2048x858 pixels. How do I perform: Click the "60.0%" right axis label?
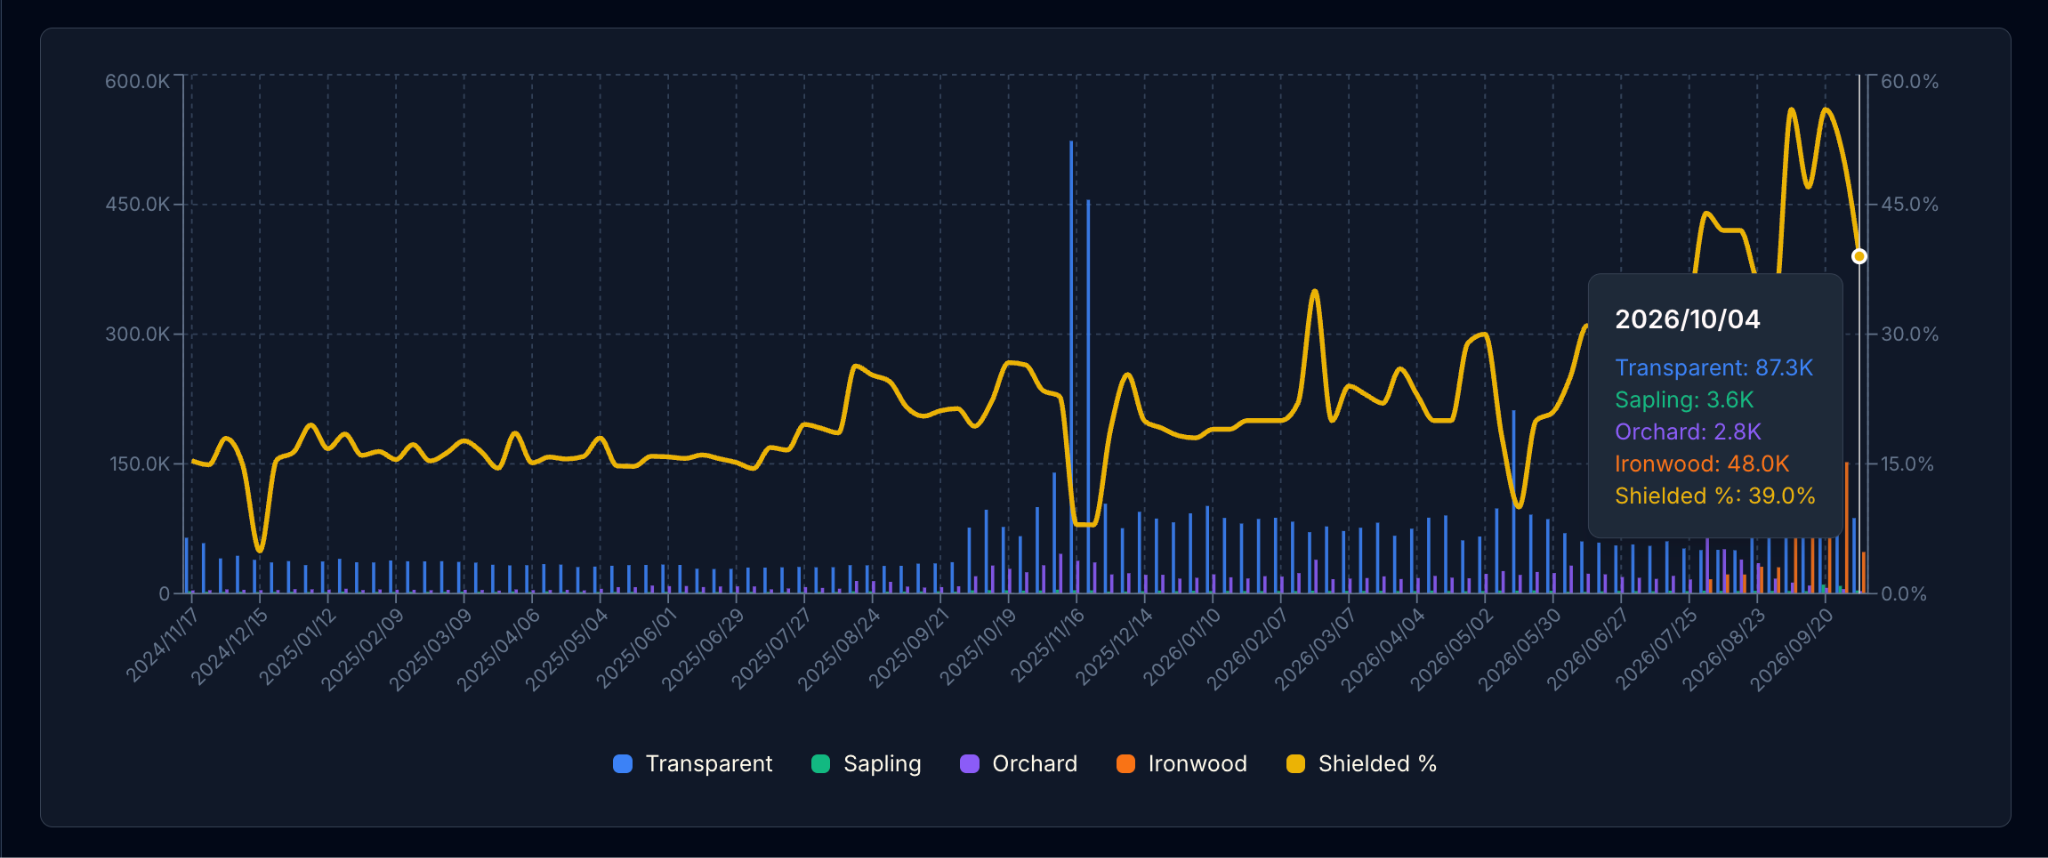(x=1910, y=81)
